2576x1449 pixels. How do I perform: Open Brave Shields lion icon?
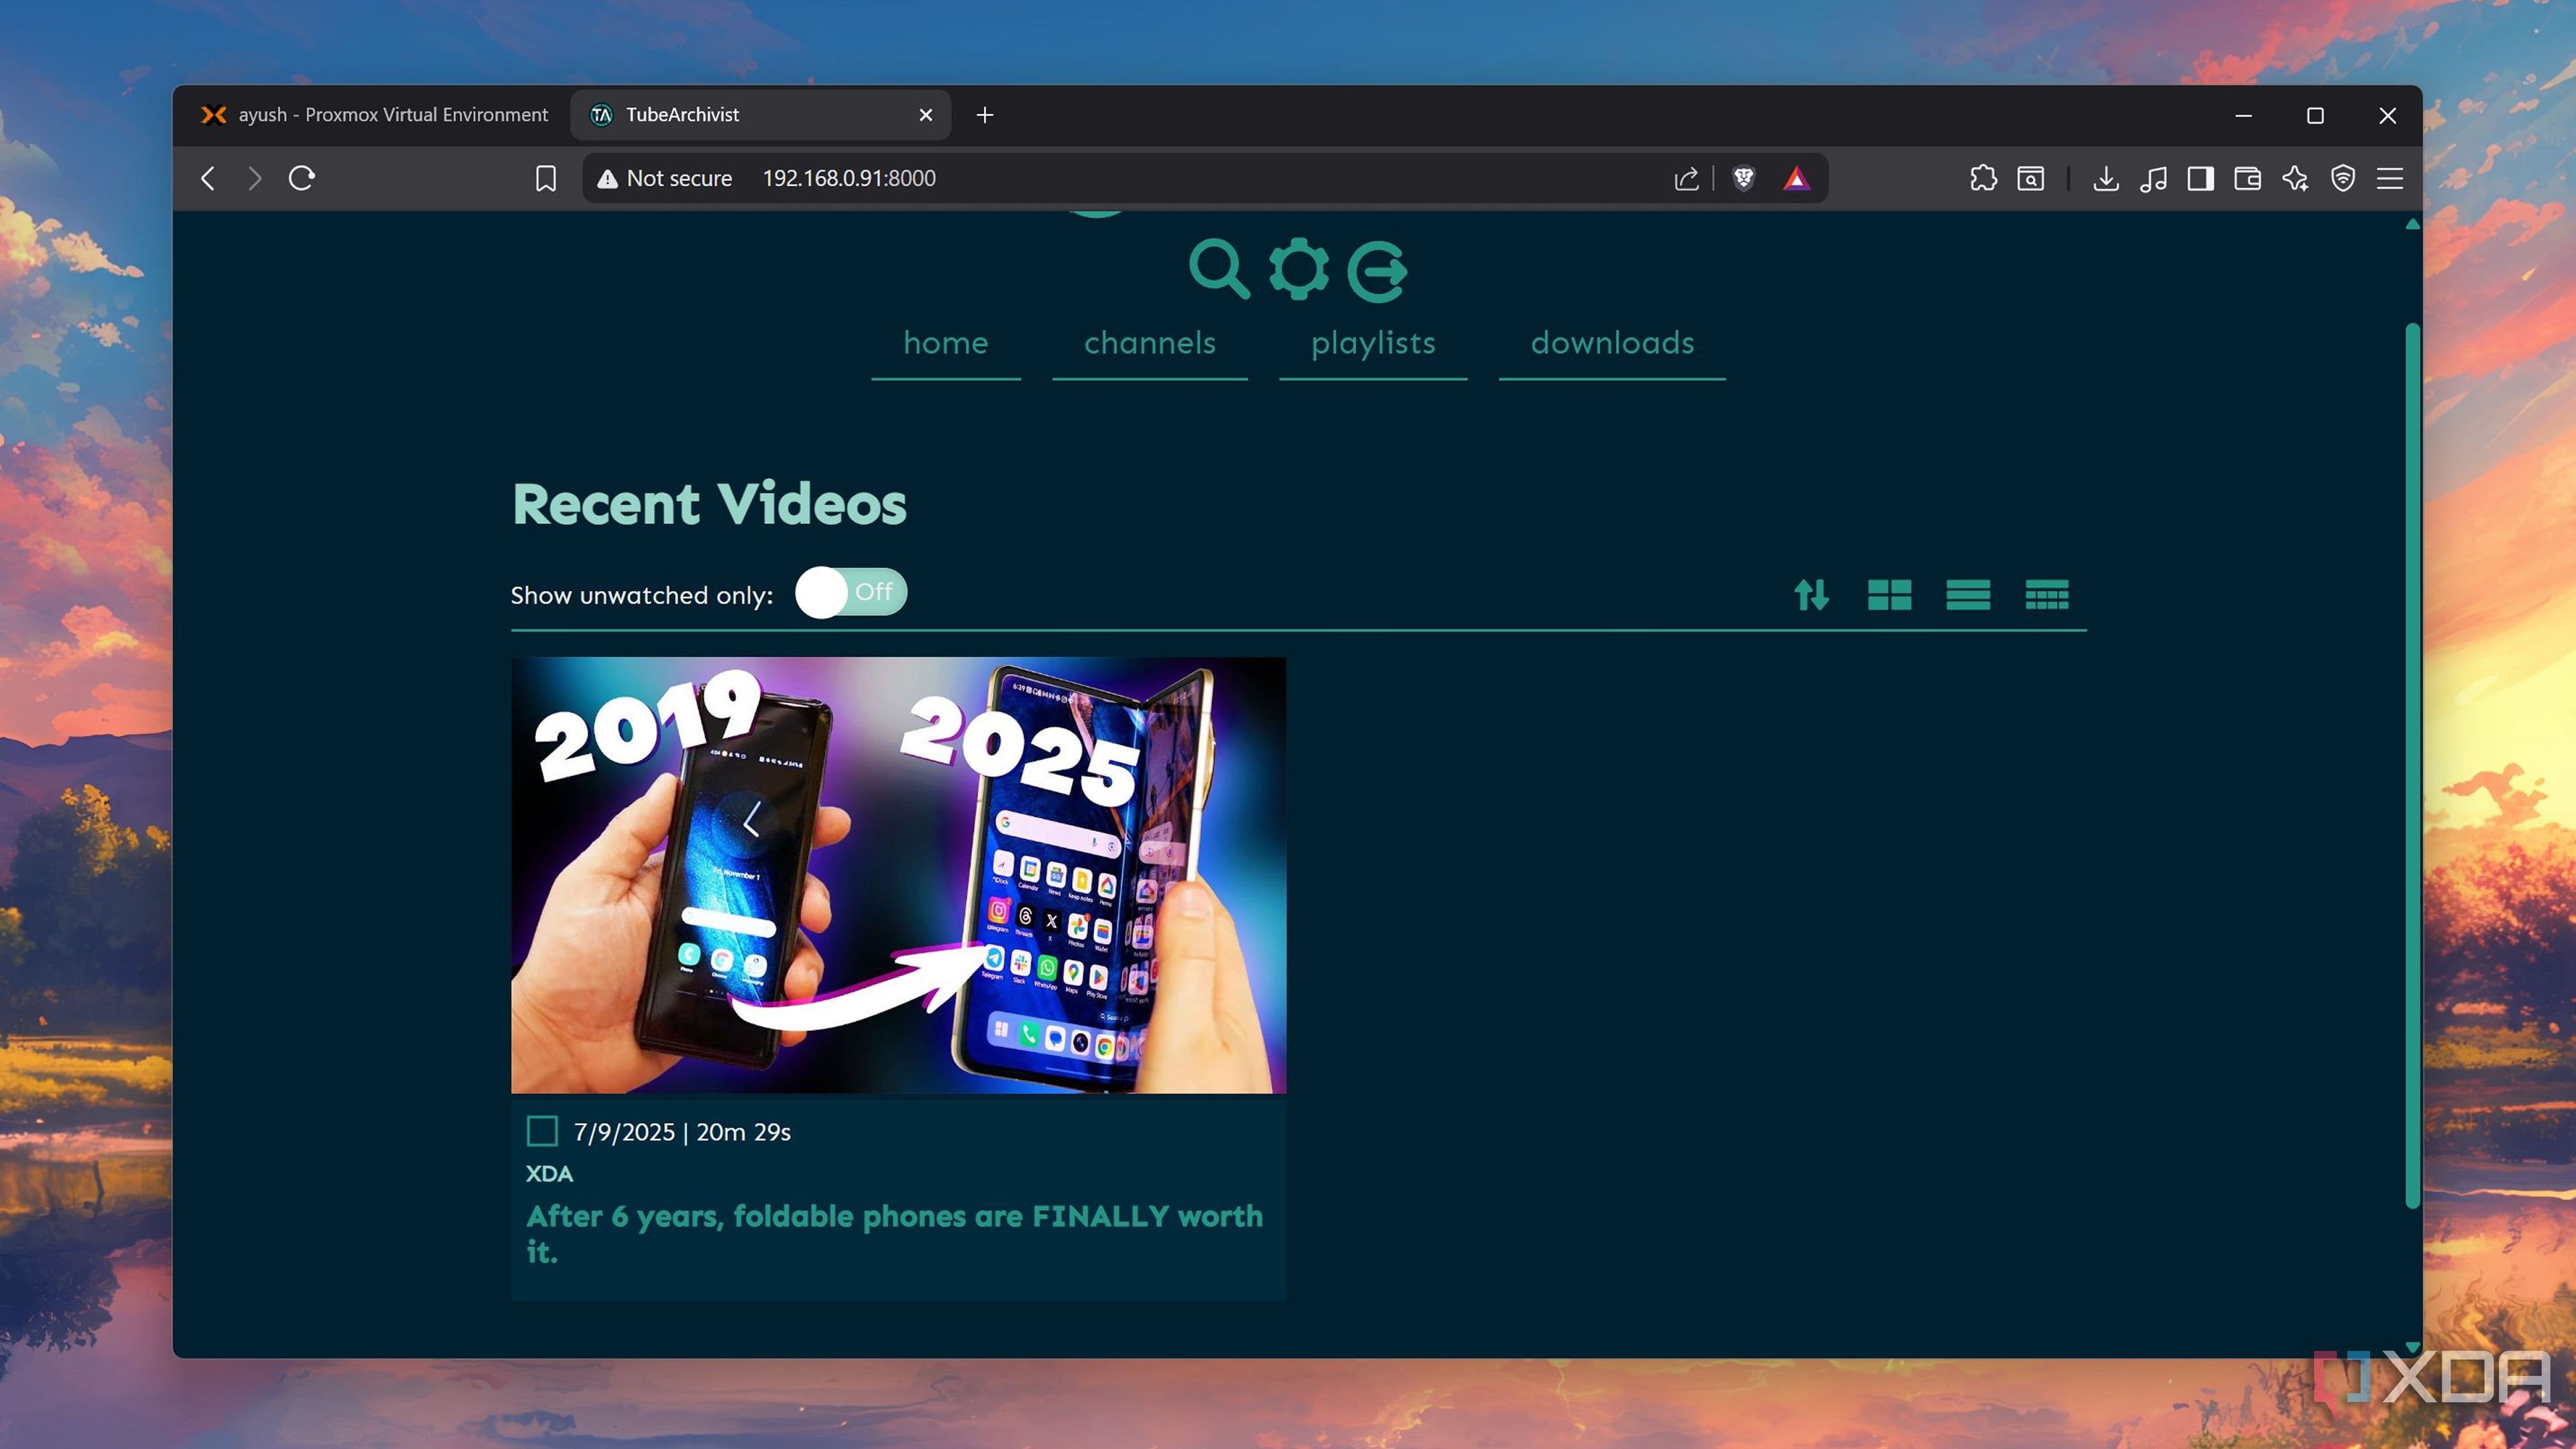click(x=1743, y=178)
